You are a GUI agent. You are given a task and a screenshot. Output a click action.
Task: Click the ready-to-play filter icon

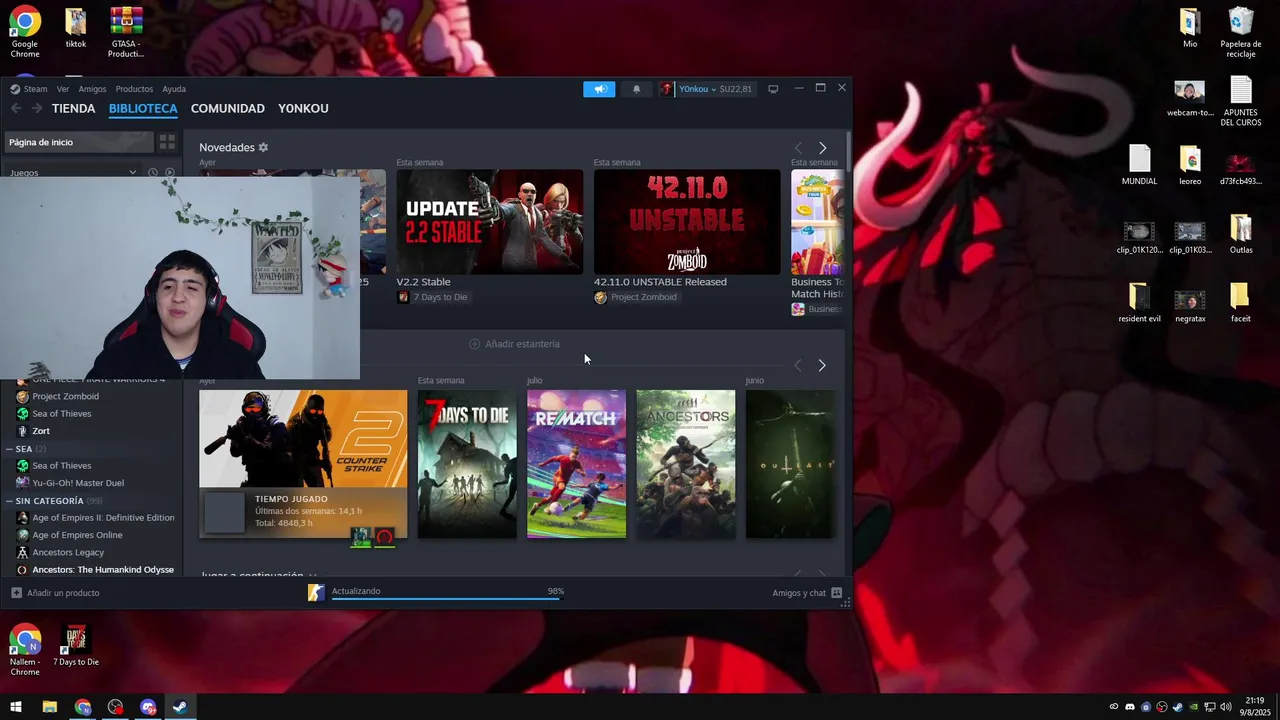[170, 172]
